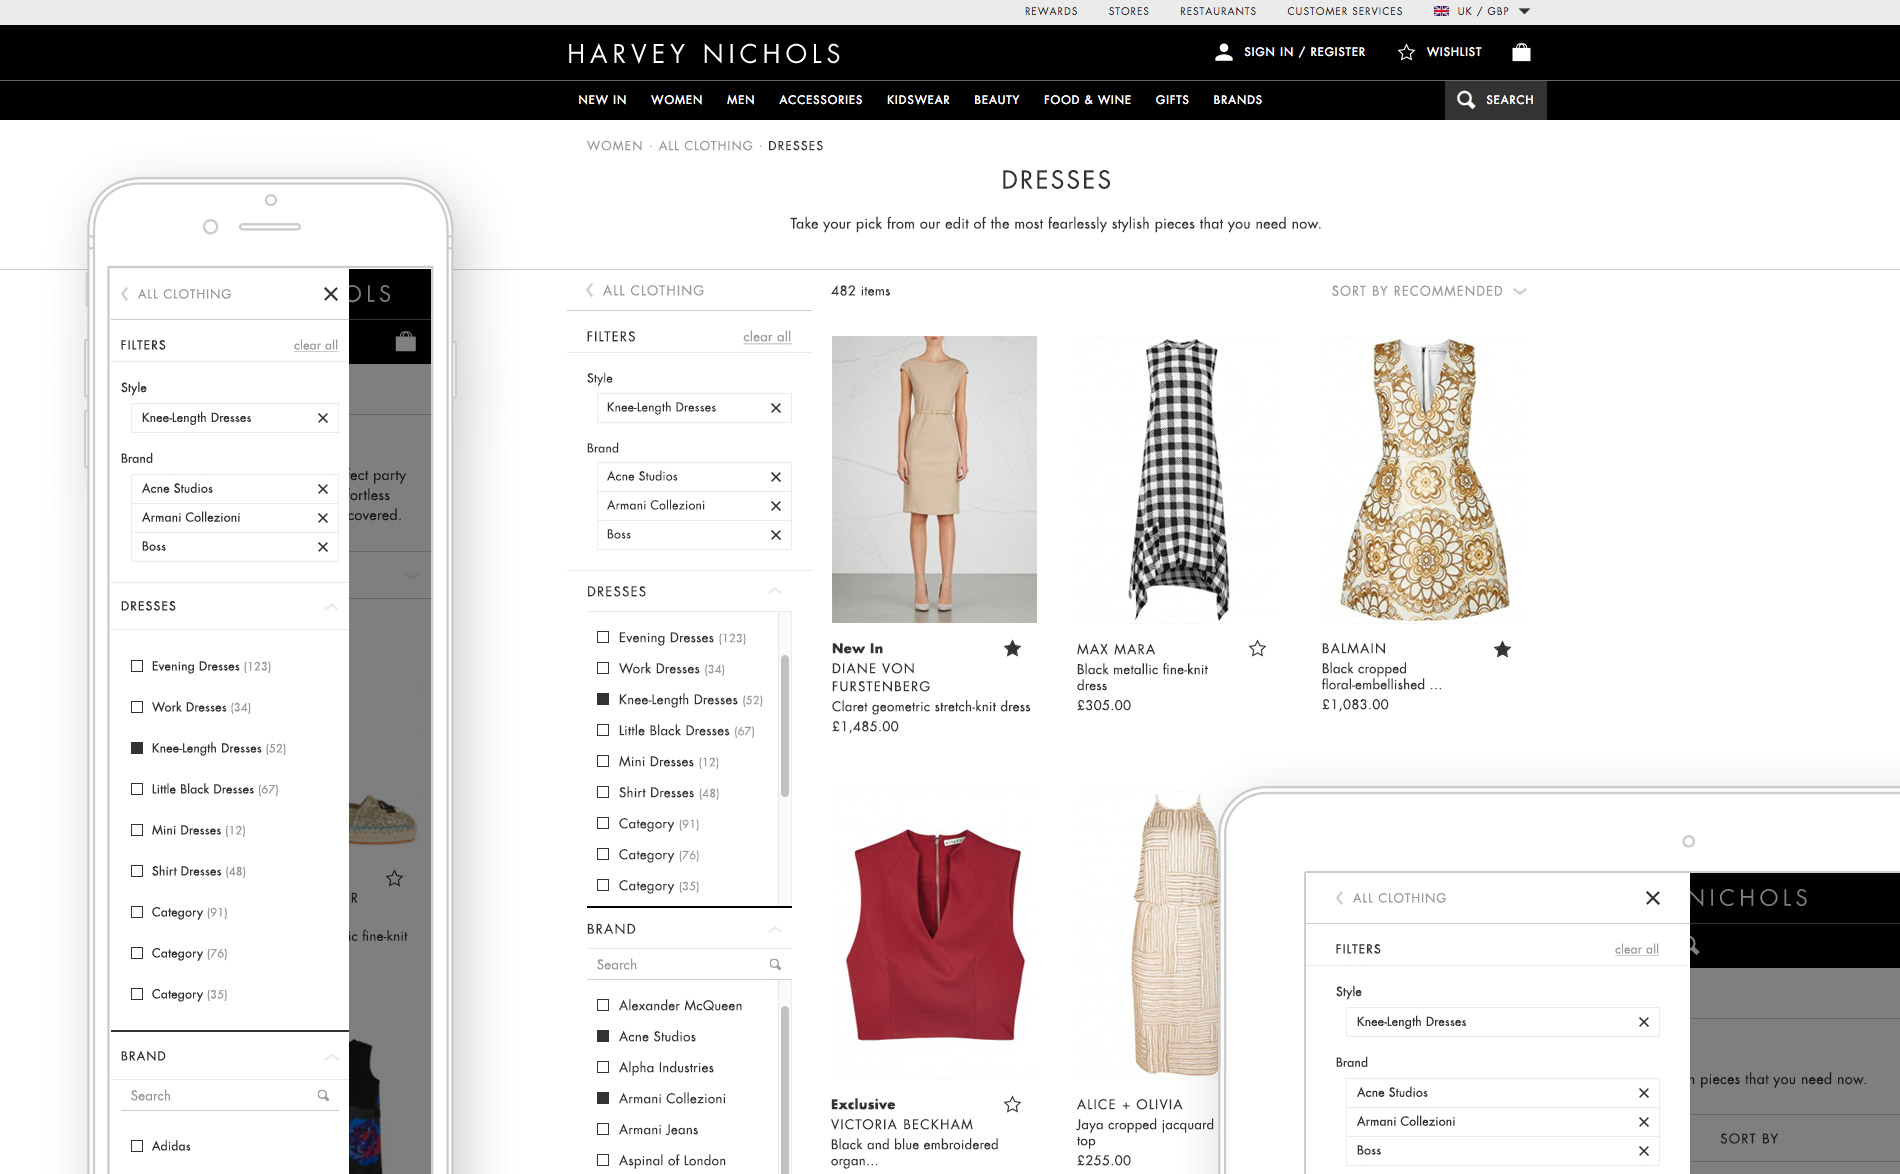Viewport: 1900px width, 1174px height.
Task: Click the search magnifier icon in navigation bar
Action: (1466, 100)
